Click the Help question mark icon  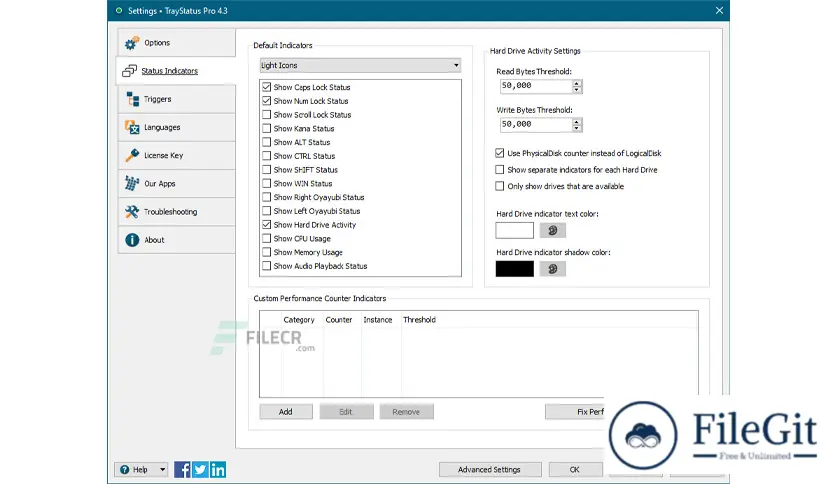pos(125,470)
